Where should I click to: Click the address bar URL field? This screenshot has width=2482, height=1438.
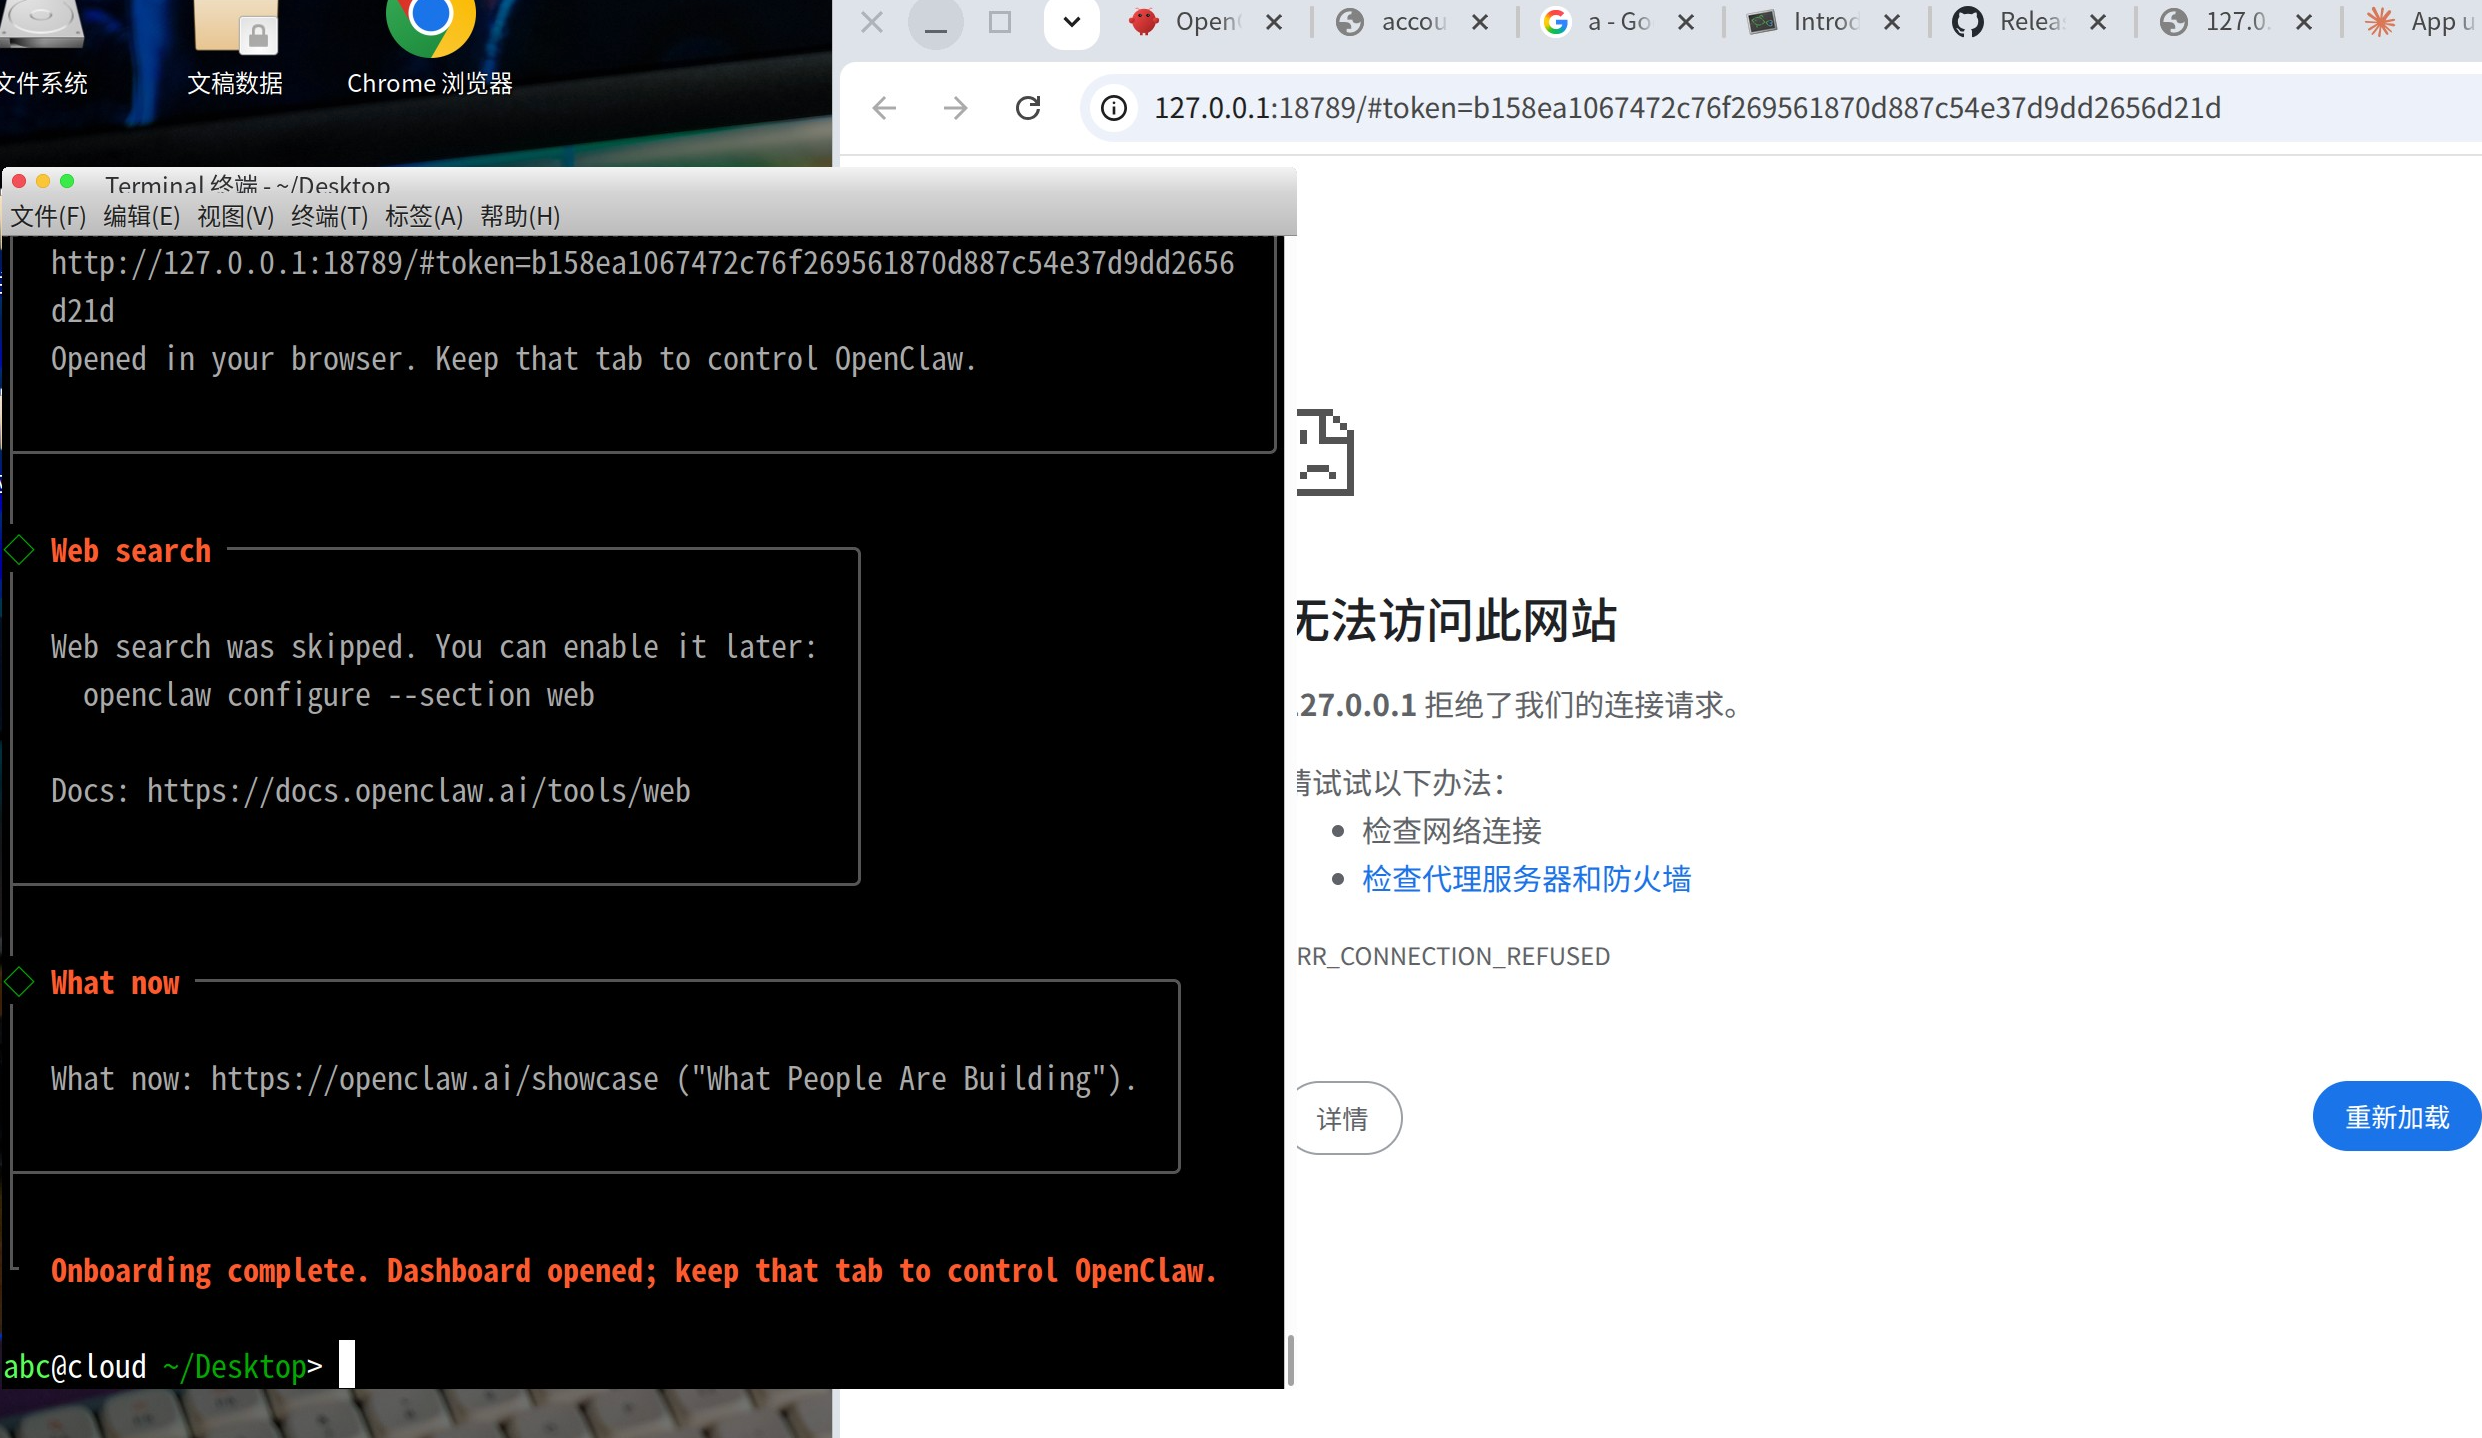1780,108
